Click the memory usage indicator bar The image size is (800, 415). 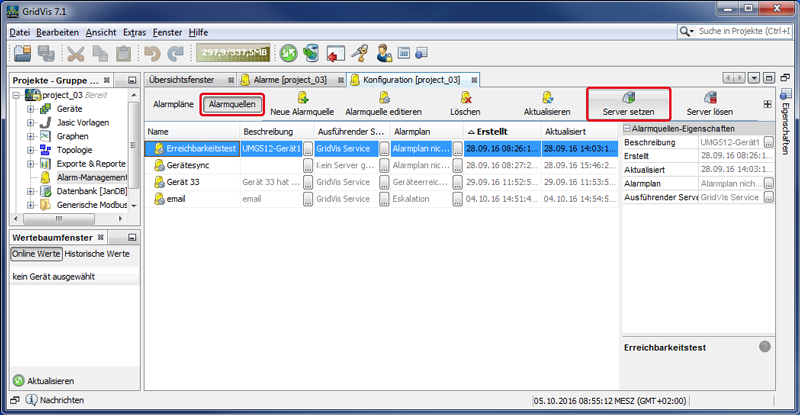[x=233, y=53]
